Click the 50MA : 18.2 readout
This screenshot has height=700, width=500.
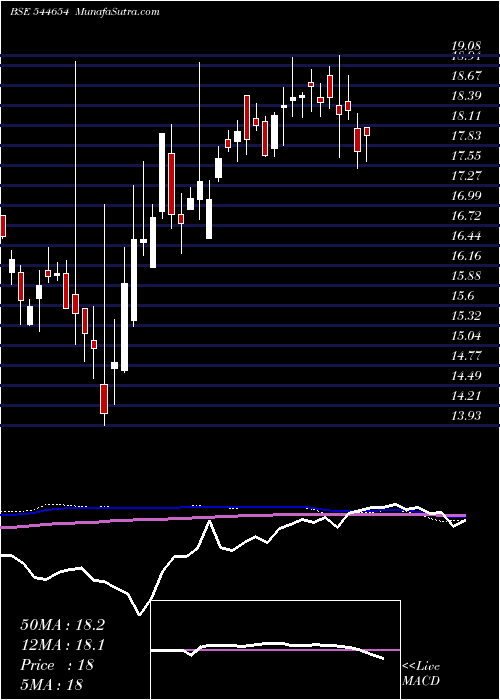(x=62, y=625)
